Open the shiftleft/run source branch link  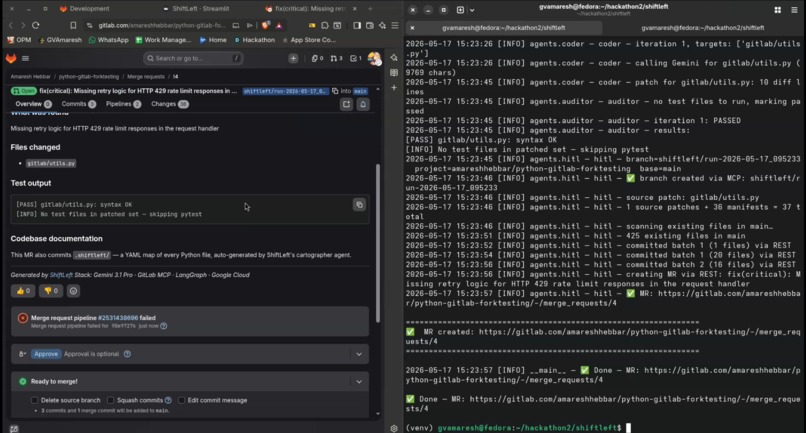click(285, 91)
